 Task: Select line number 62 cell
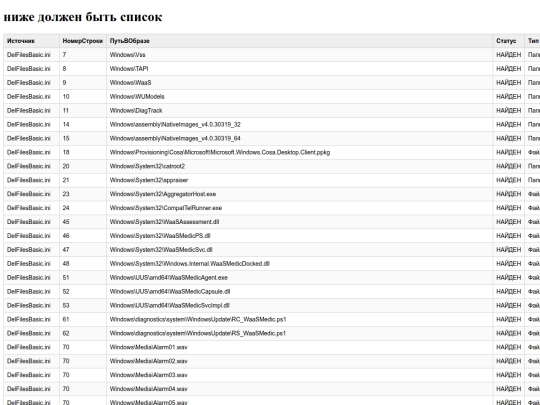83,333
